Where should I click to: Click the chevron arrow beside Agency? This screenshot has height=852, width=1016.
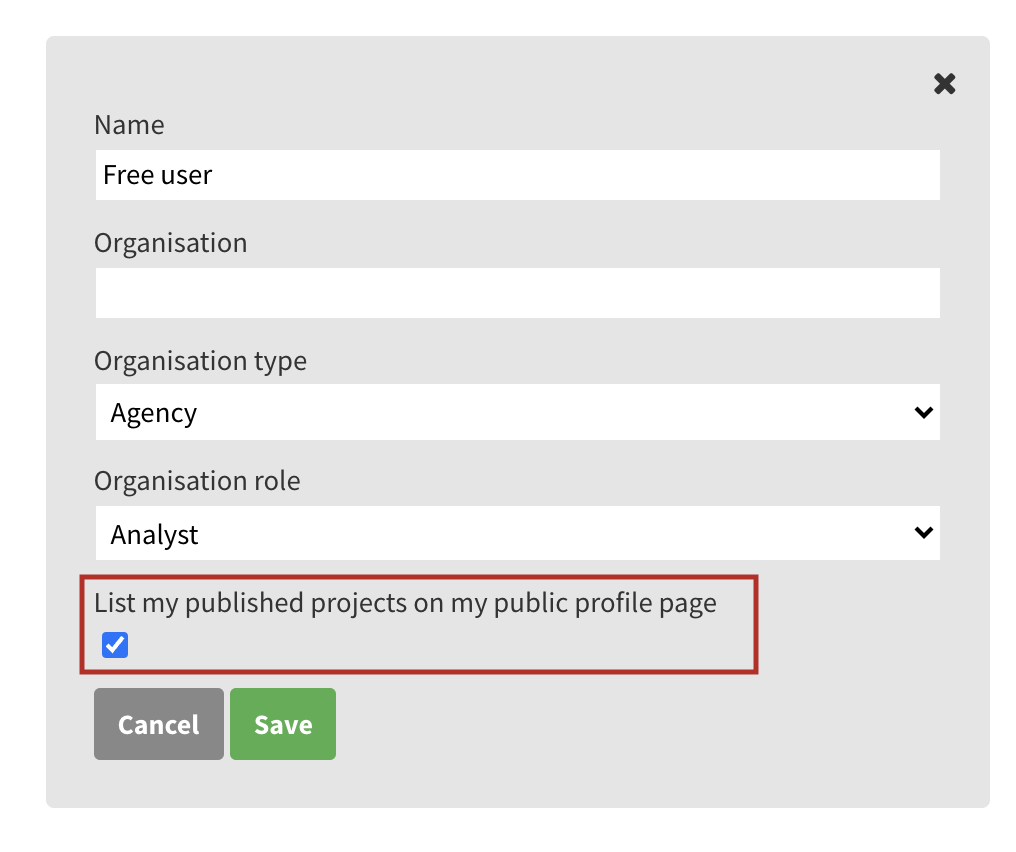tap(923, 413)
